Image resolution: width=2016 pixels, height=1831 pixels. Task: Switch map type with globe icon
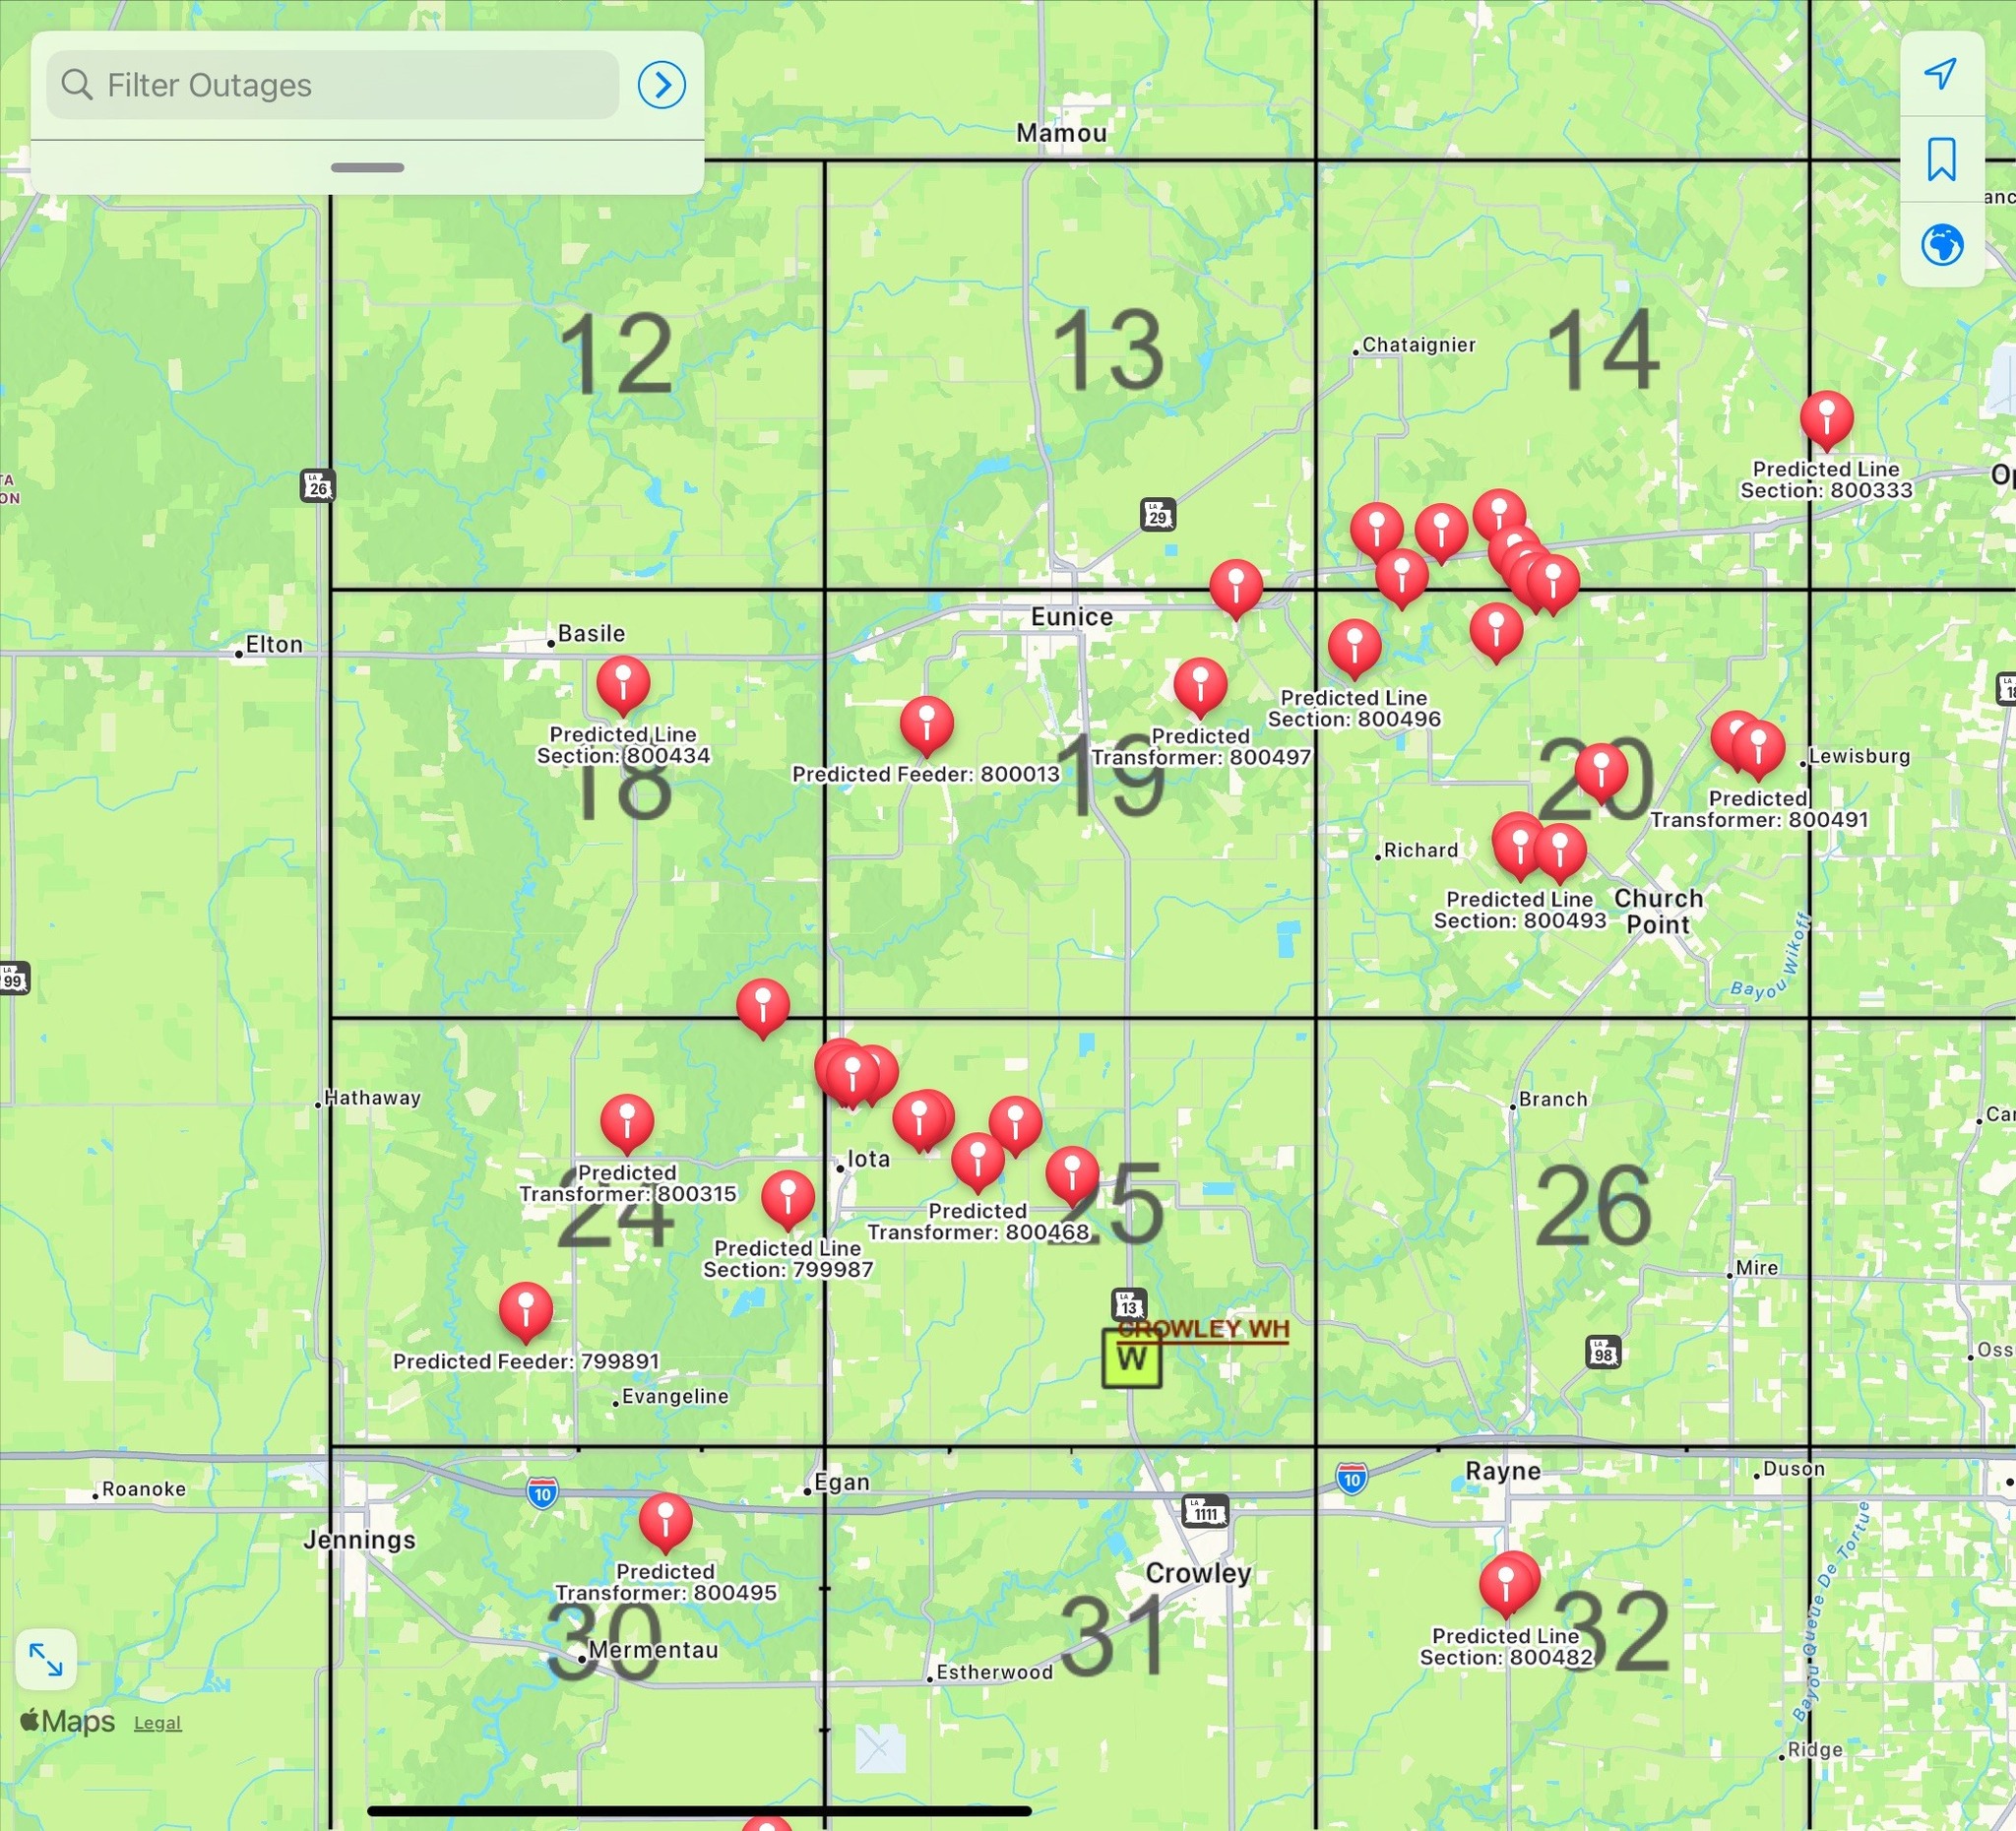1941,245
